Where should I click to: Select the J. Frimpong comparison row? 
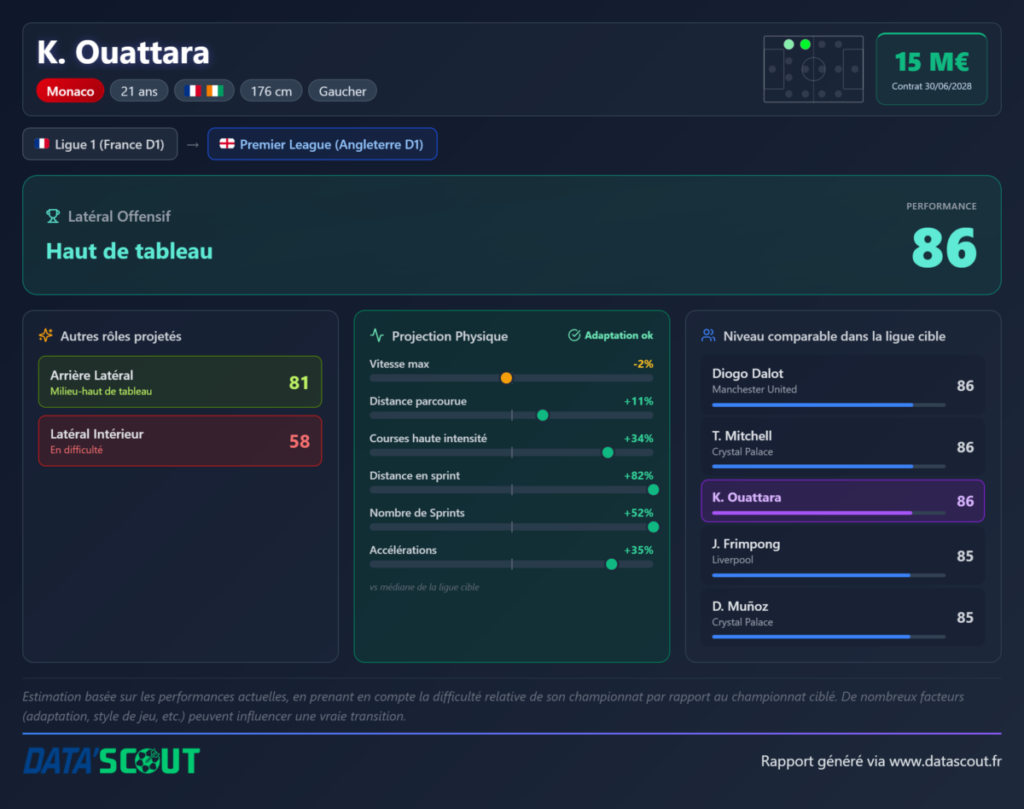pos(842,556)
